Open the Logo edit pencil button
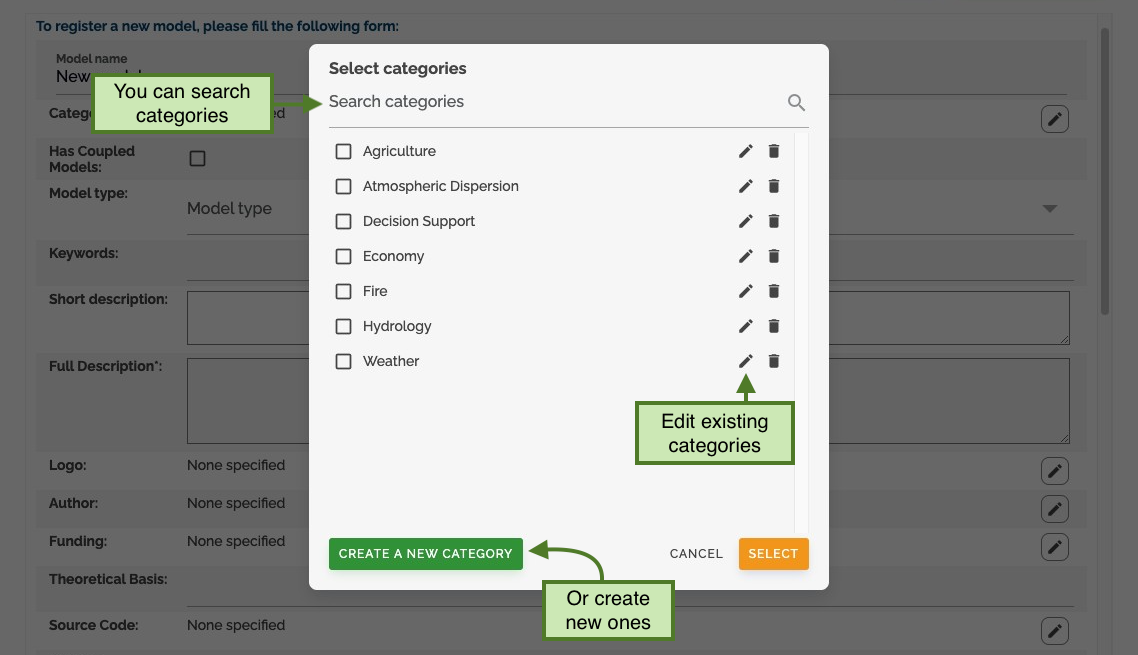This screenshot has height=655, width=1138. click(x=1055, y=471)
